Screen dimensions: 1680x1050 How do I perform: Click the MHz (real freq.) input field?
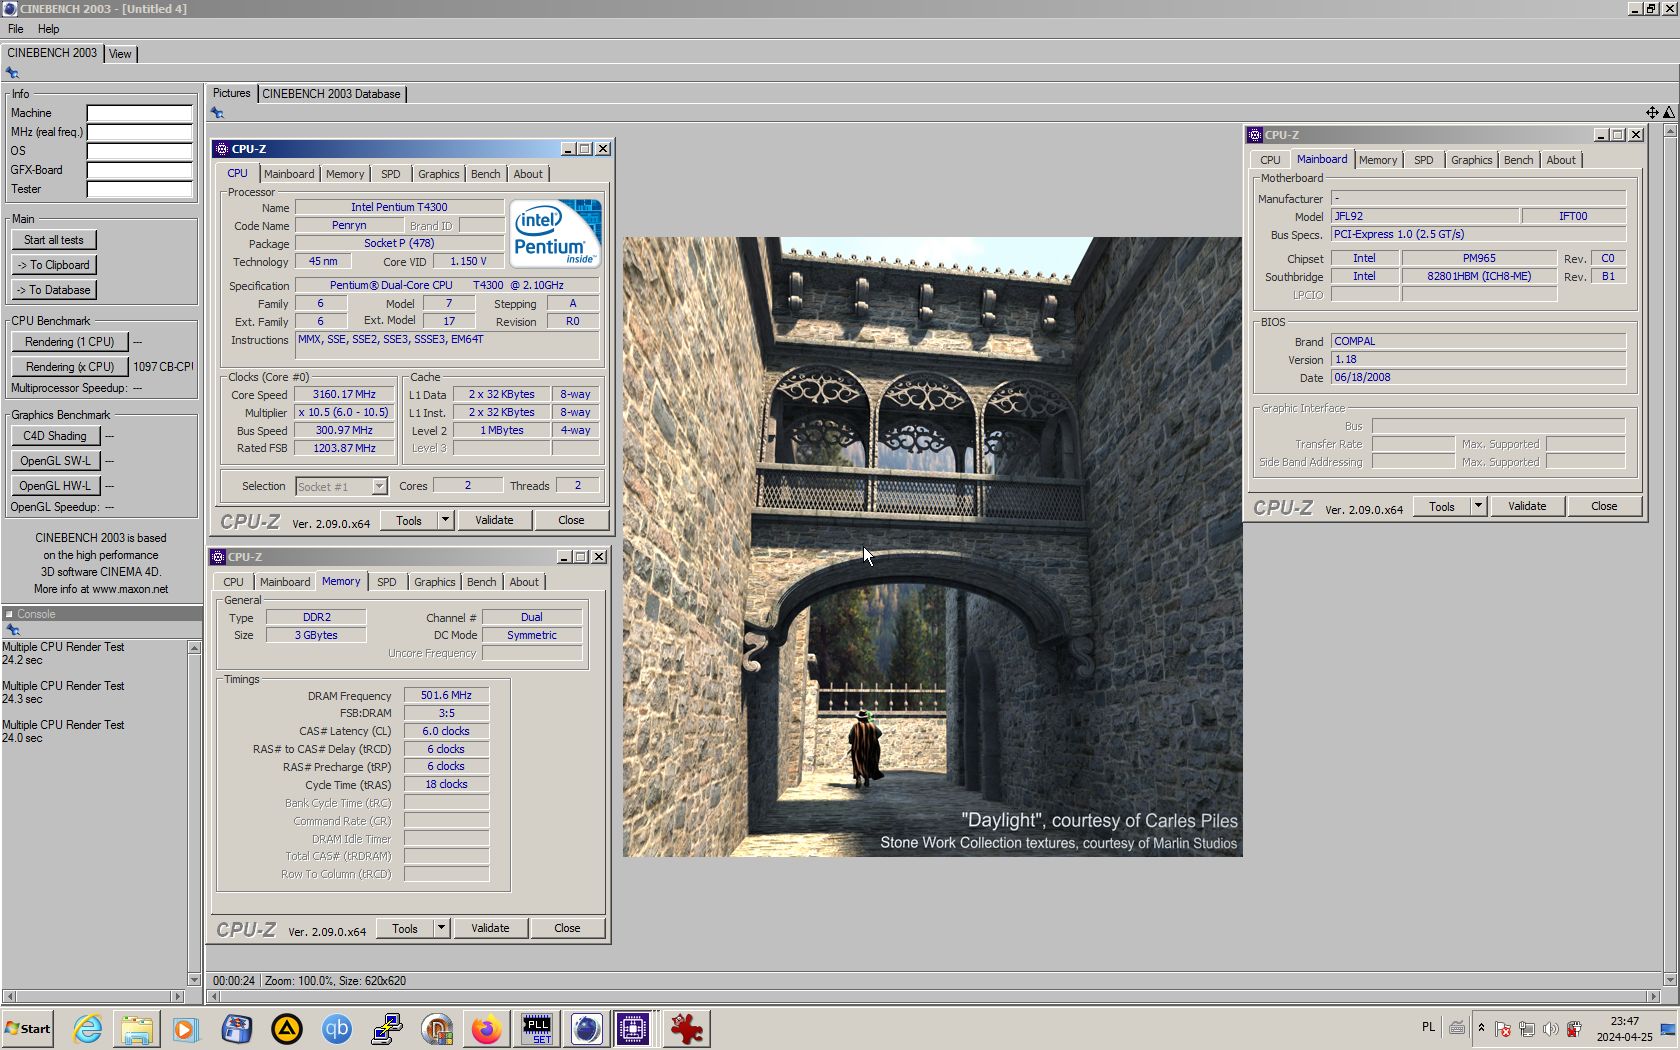click(x=139, y=132)
